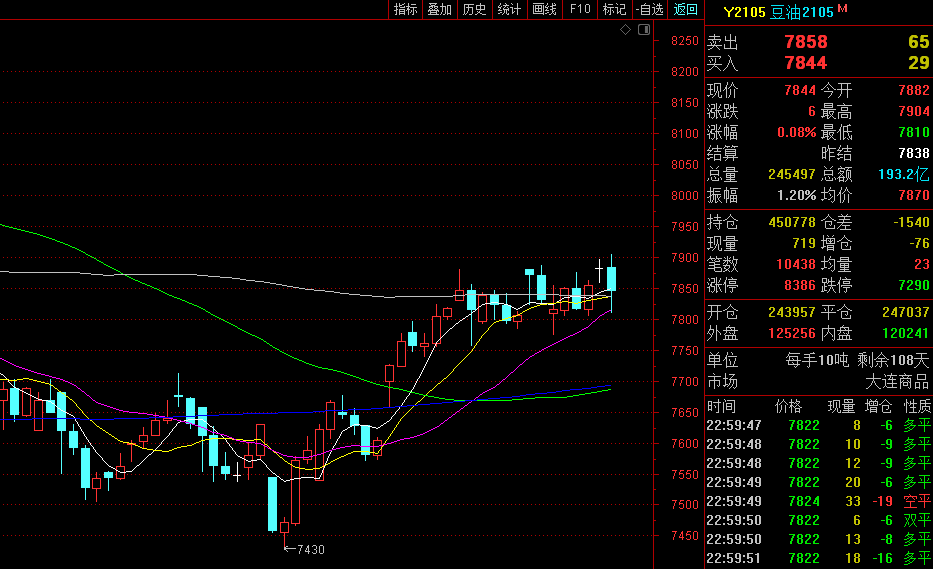
Task: Open the 叠加 overlay menu
Action: [x=440, y=10]
